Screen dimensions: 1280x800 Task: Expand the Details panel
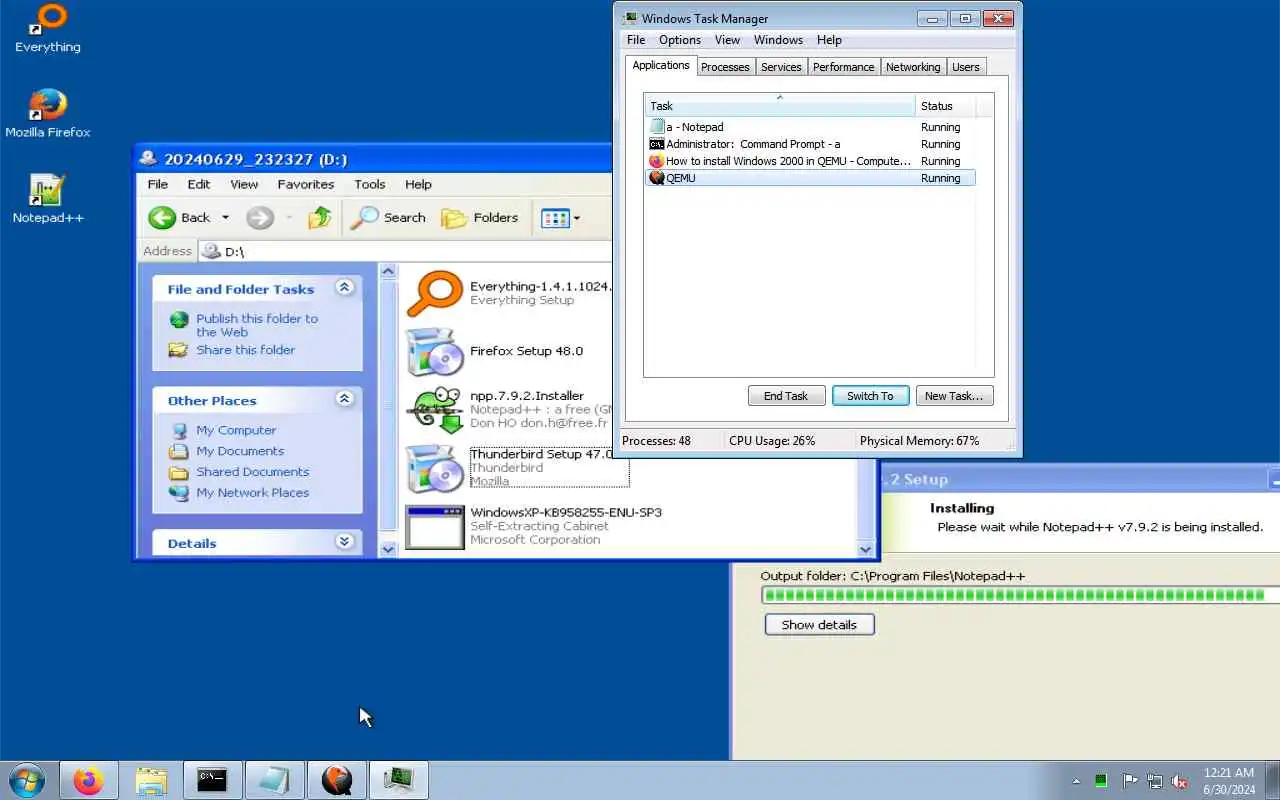tap(345, 542)
